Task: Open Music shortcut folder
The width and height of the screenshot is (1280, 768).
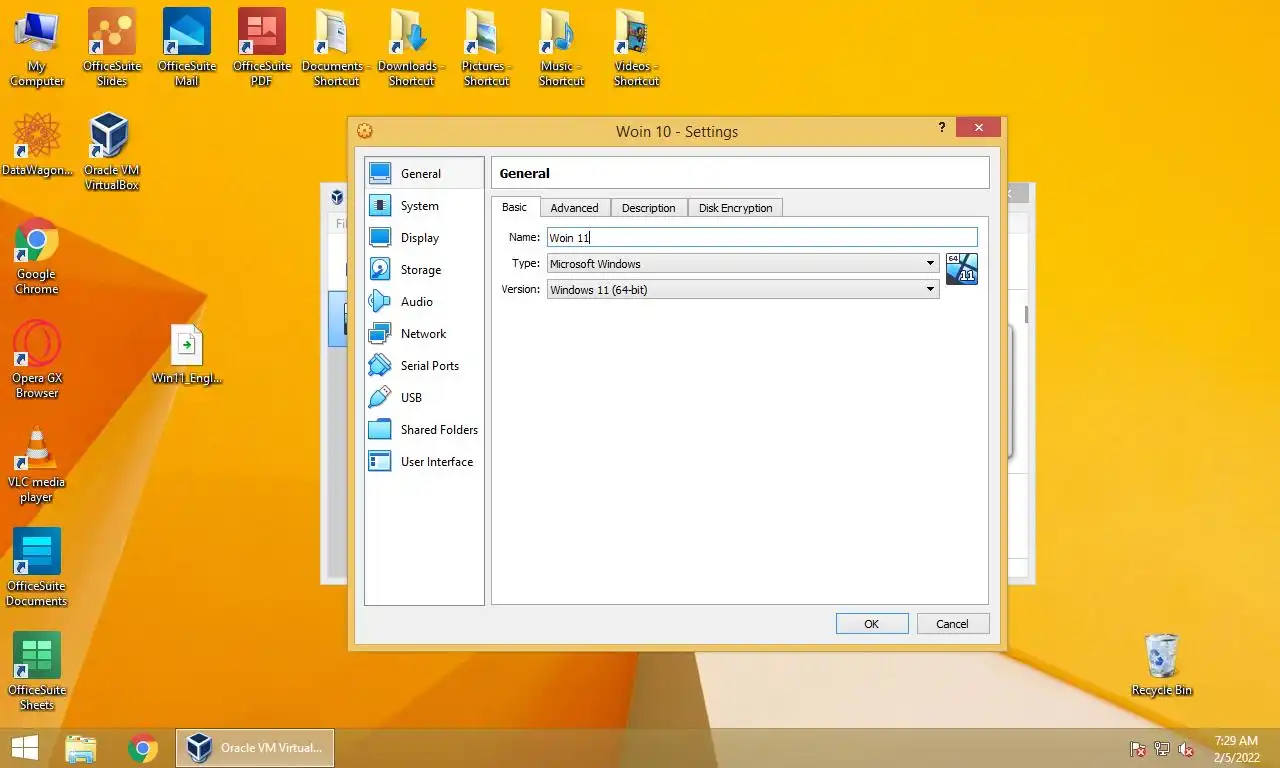Action: [x=561, y=49]
